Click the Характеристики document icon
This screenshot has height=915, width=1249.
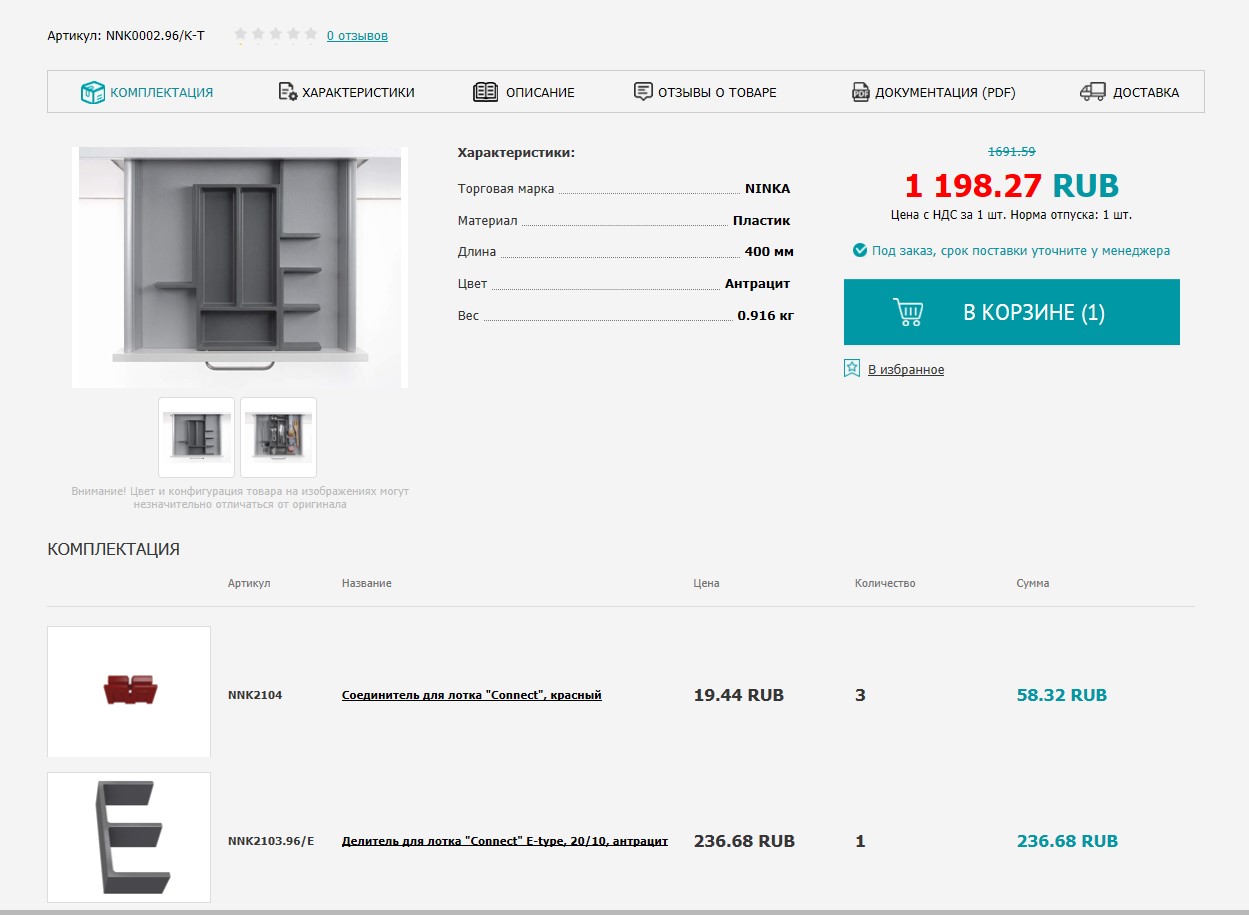point(287,92)
